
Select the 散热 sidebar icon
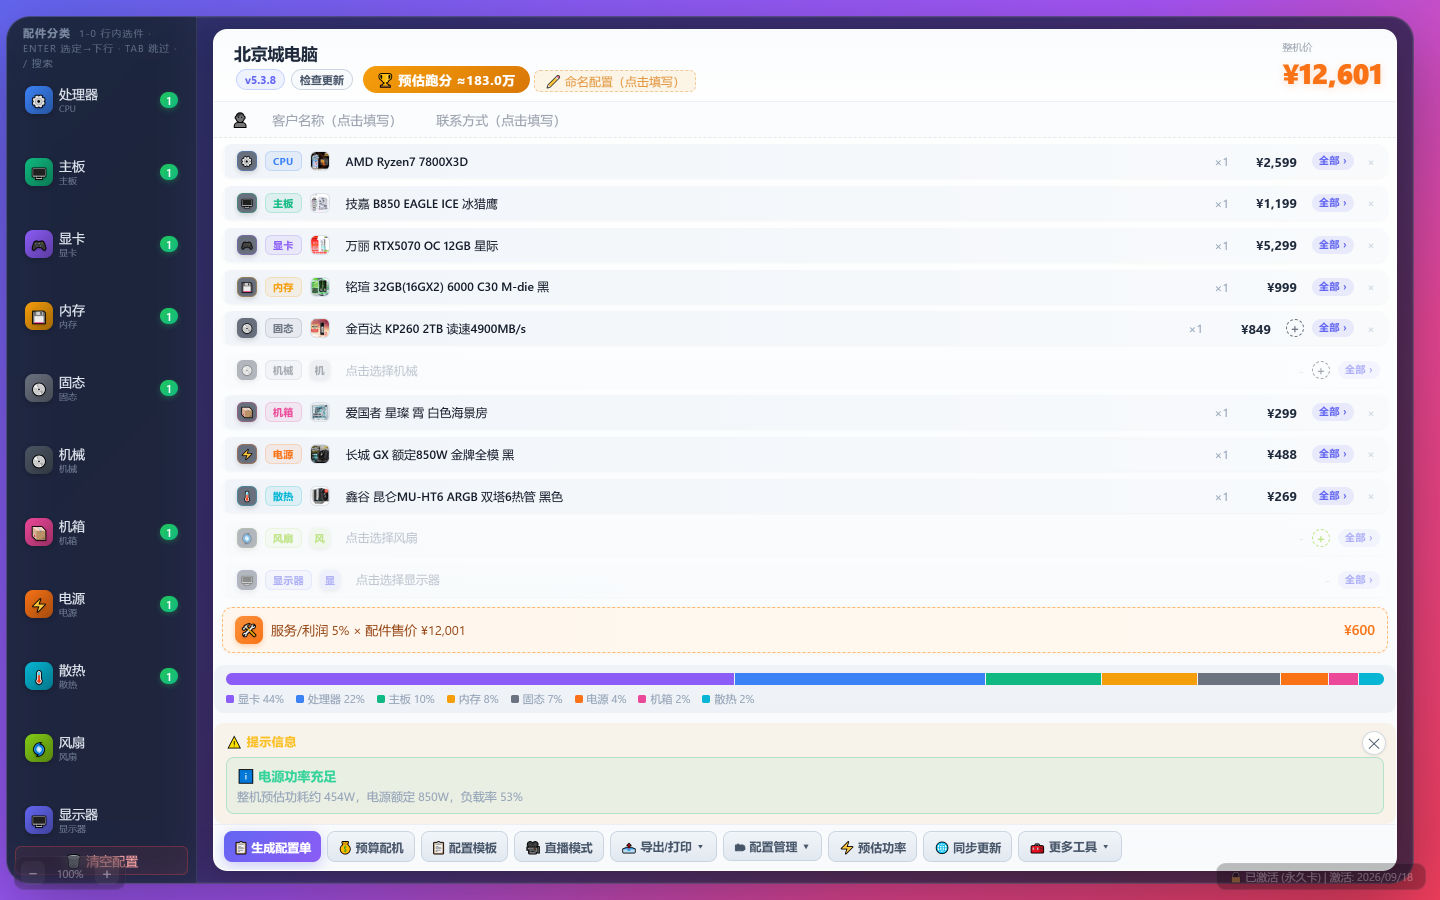pos(39,677)
